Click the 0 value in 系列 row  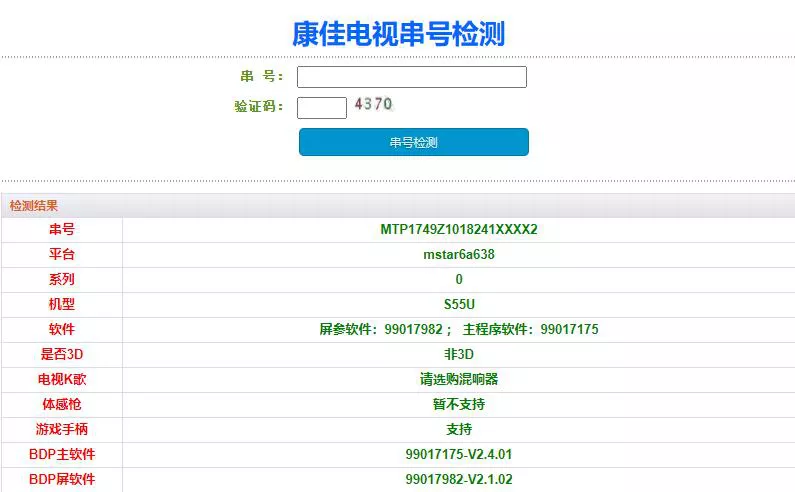[x=459, y=279]
